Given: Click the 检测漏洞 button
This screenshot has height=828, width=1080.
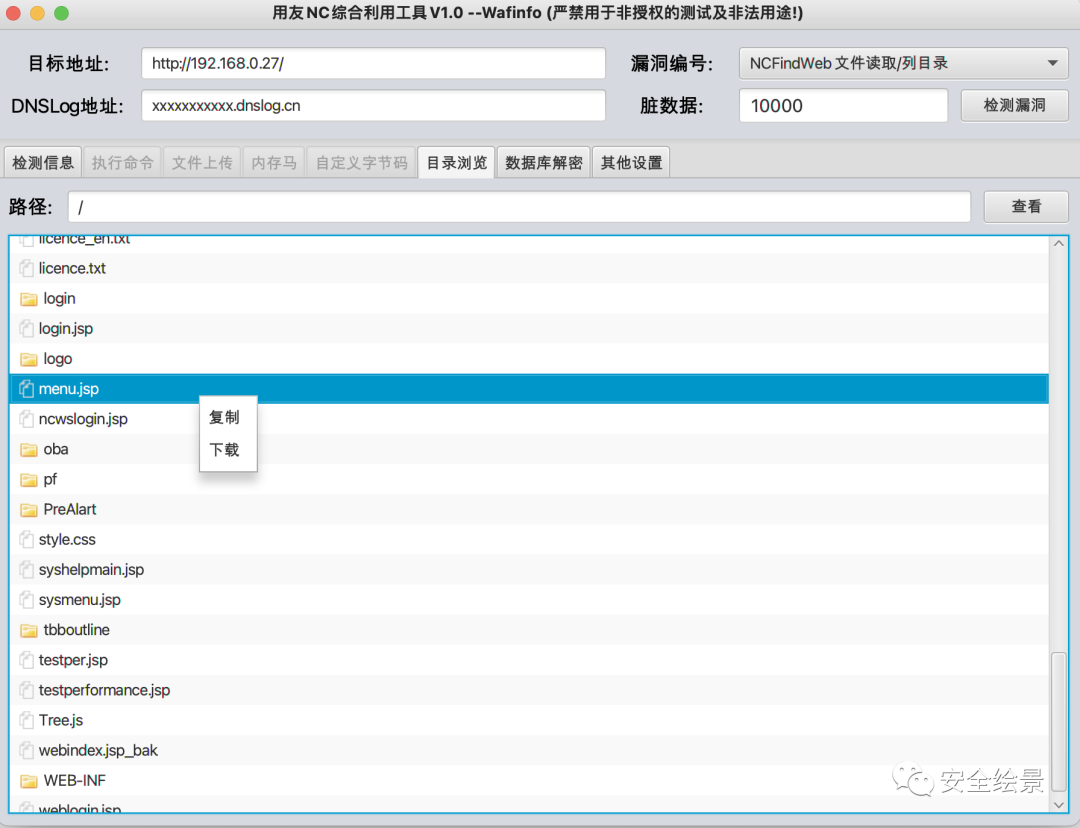Looking at the screenshot, I should click(x=1015, y=105).
